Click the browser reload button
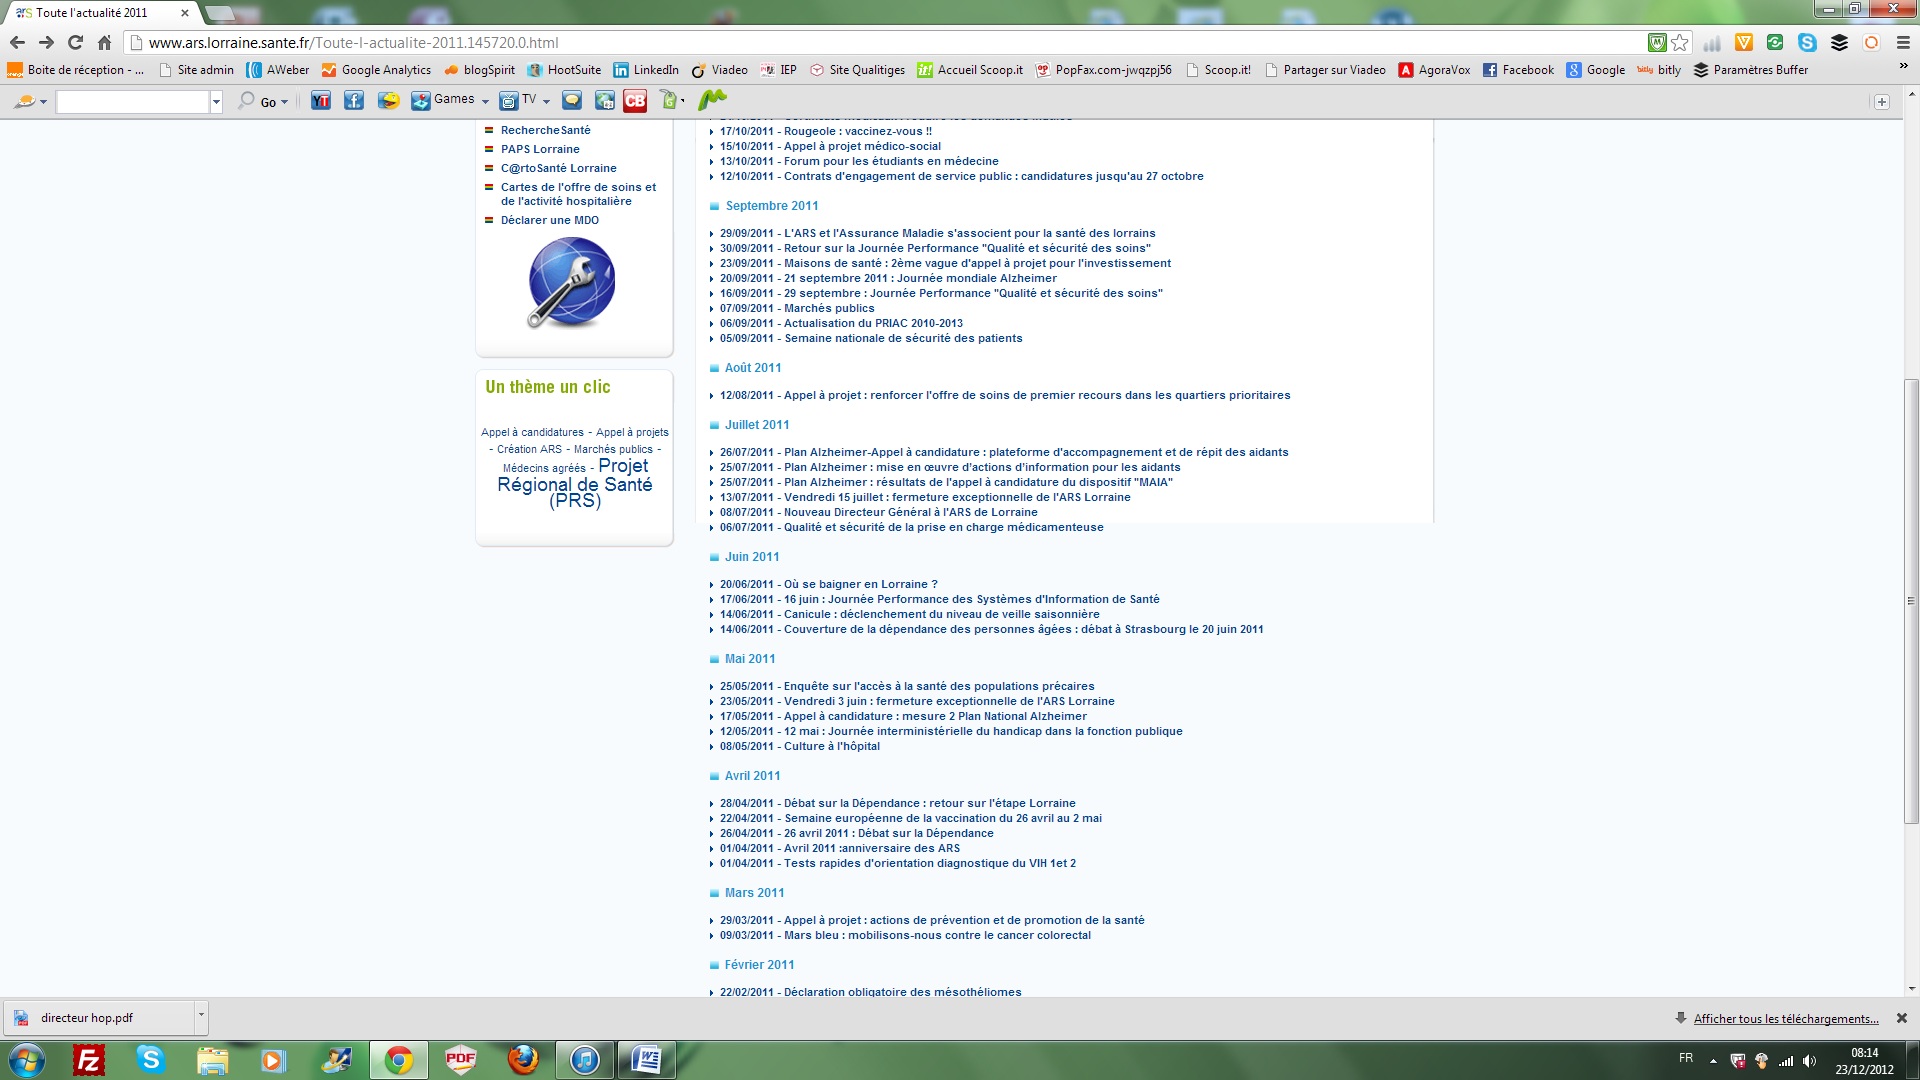This screenshot has height=1080, width=1920. [75, 43]
